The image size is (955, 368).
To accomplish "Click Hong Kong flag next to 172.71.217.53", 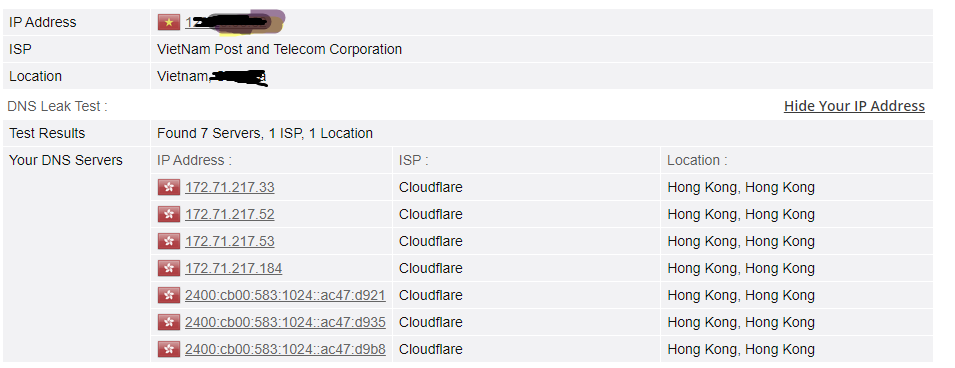I will [169, 241].
